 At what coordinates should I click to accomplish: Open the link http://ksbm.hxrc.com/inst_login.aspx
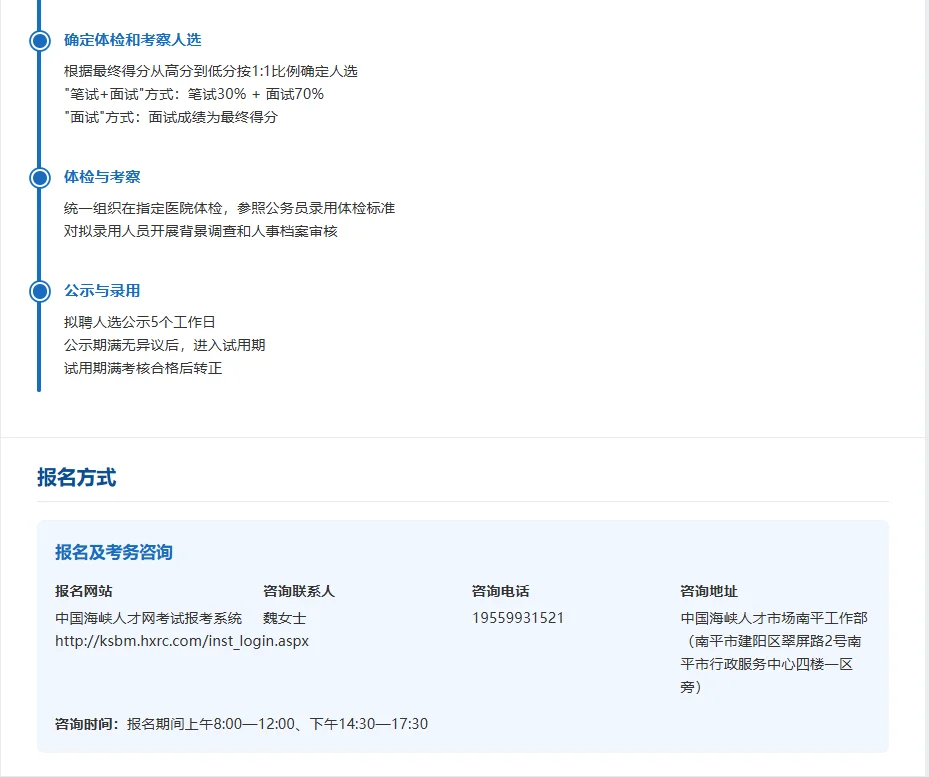pos(182,641)
